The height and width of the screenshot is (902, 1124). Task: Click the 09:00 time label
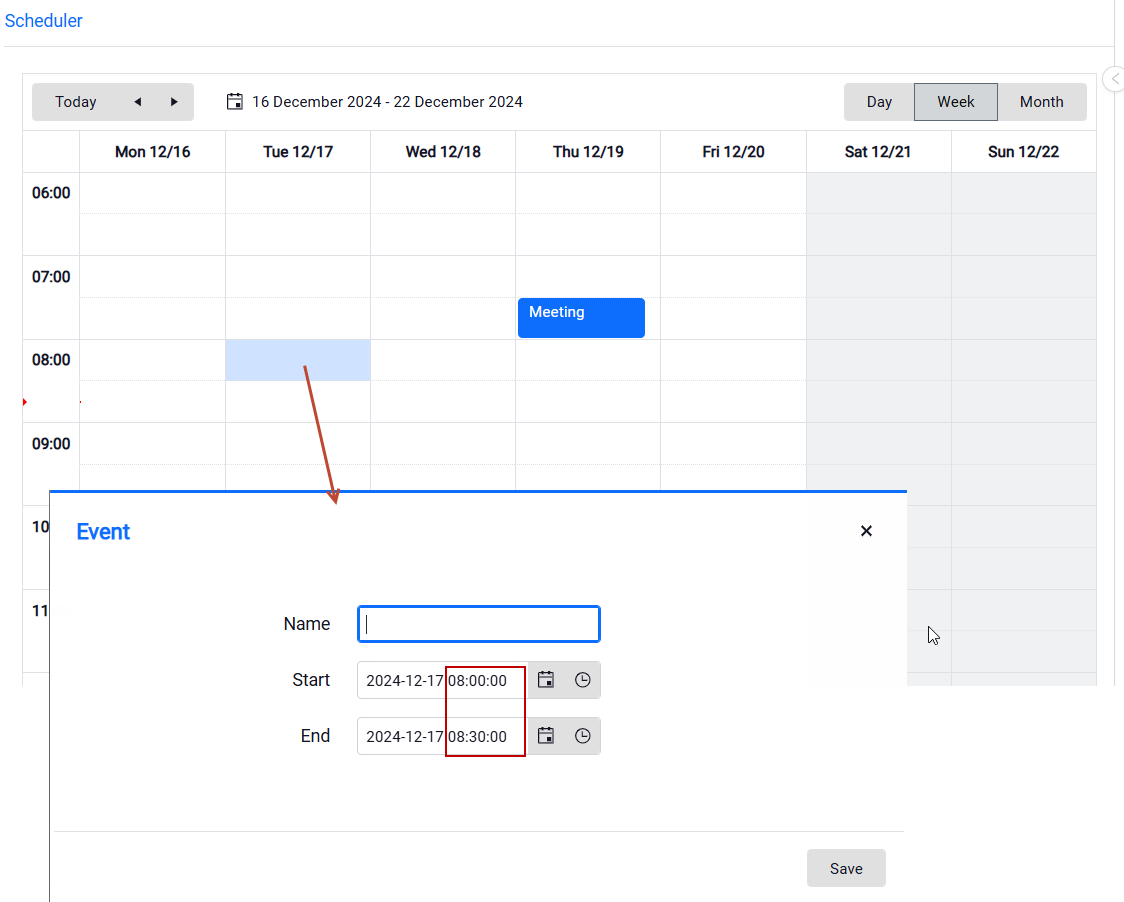point(51,444)
